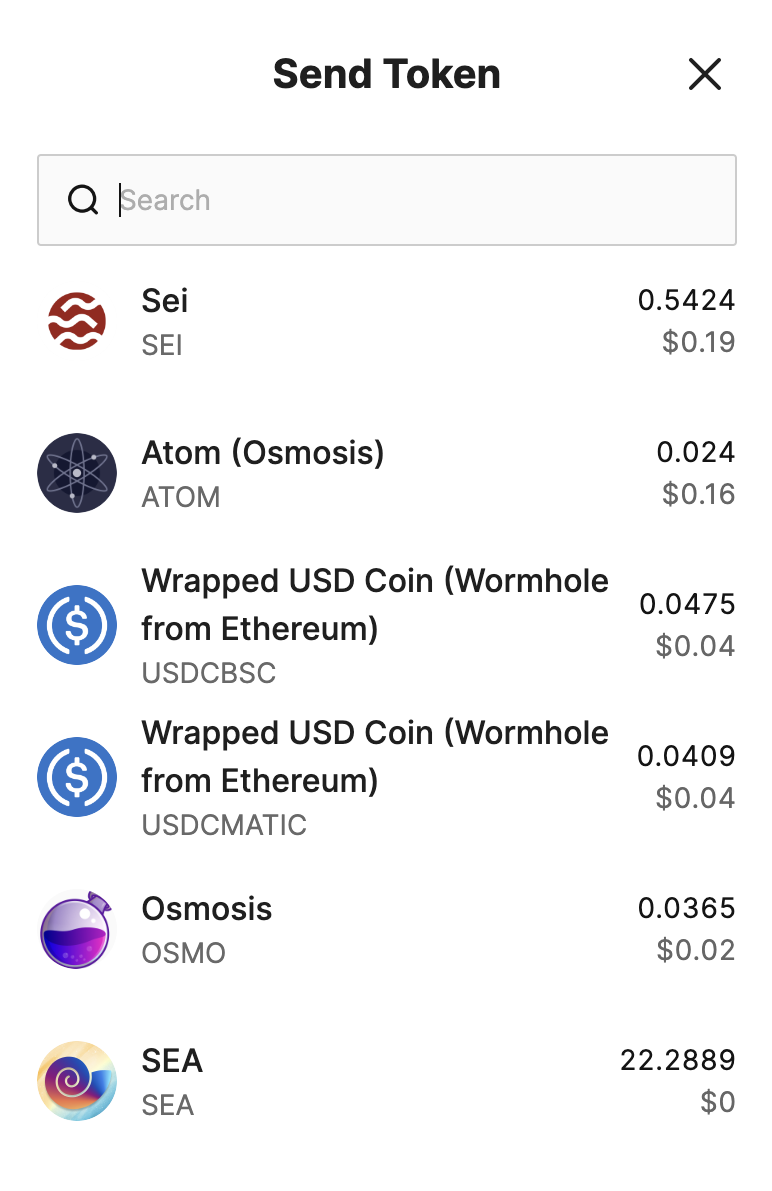Viewport: 772px width, 1191px height.
Task: Select the Atom (Osmosis) token icon
Action: pyautogui.click(x=77, y=472)
